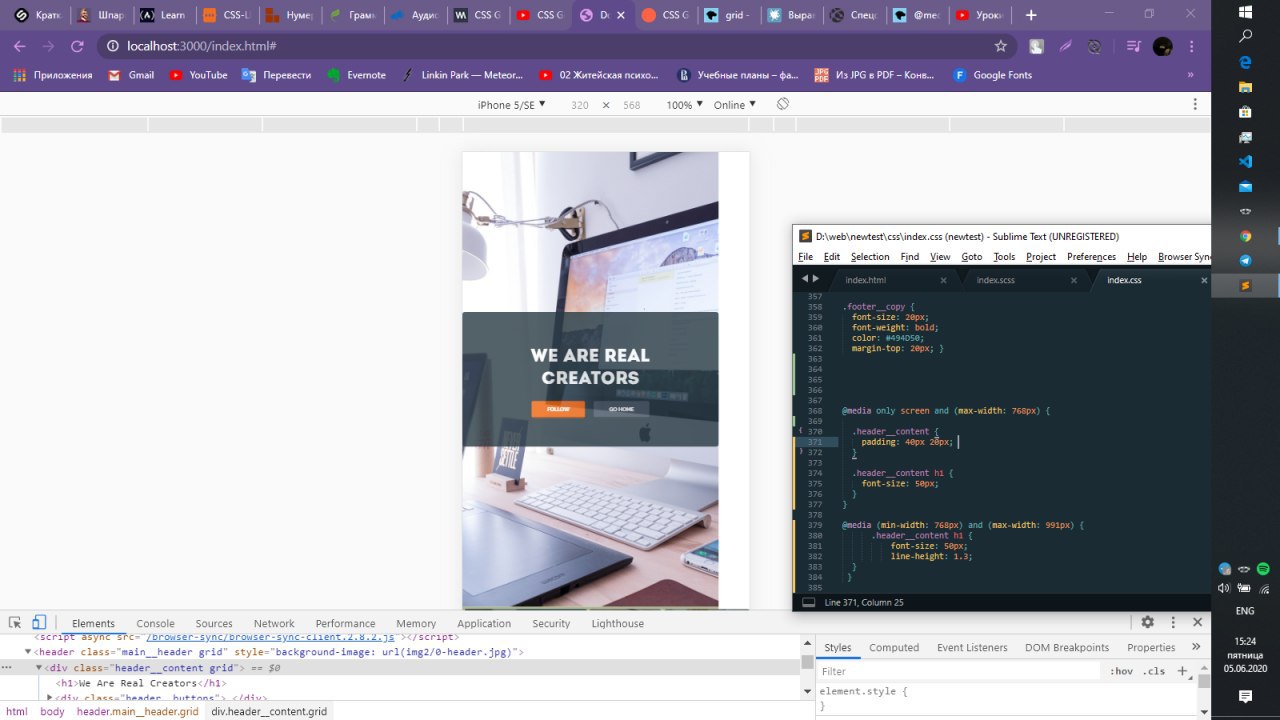
Task: Open Windows notification center icon
Action: [1245, 696]
